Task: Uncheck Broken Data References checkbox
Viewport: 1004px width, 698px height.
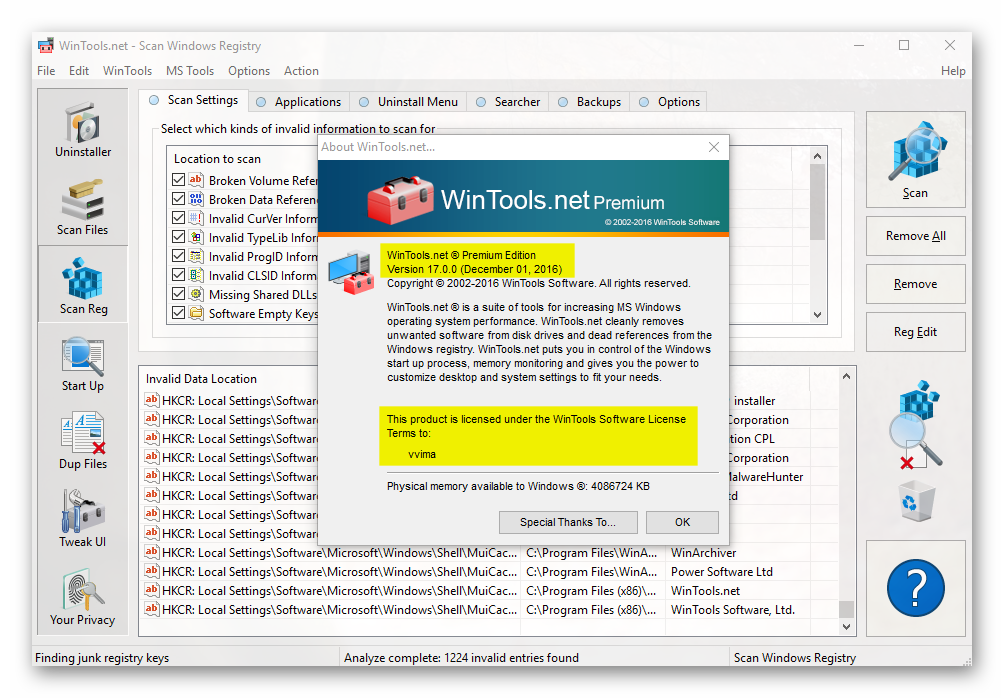Action: (179, 199)
